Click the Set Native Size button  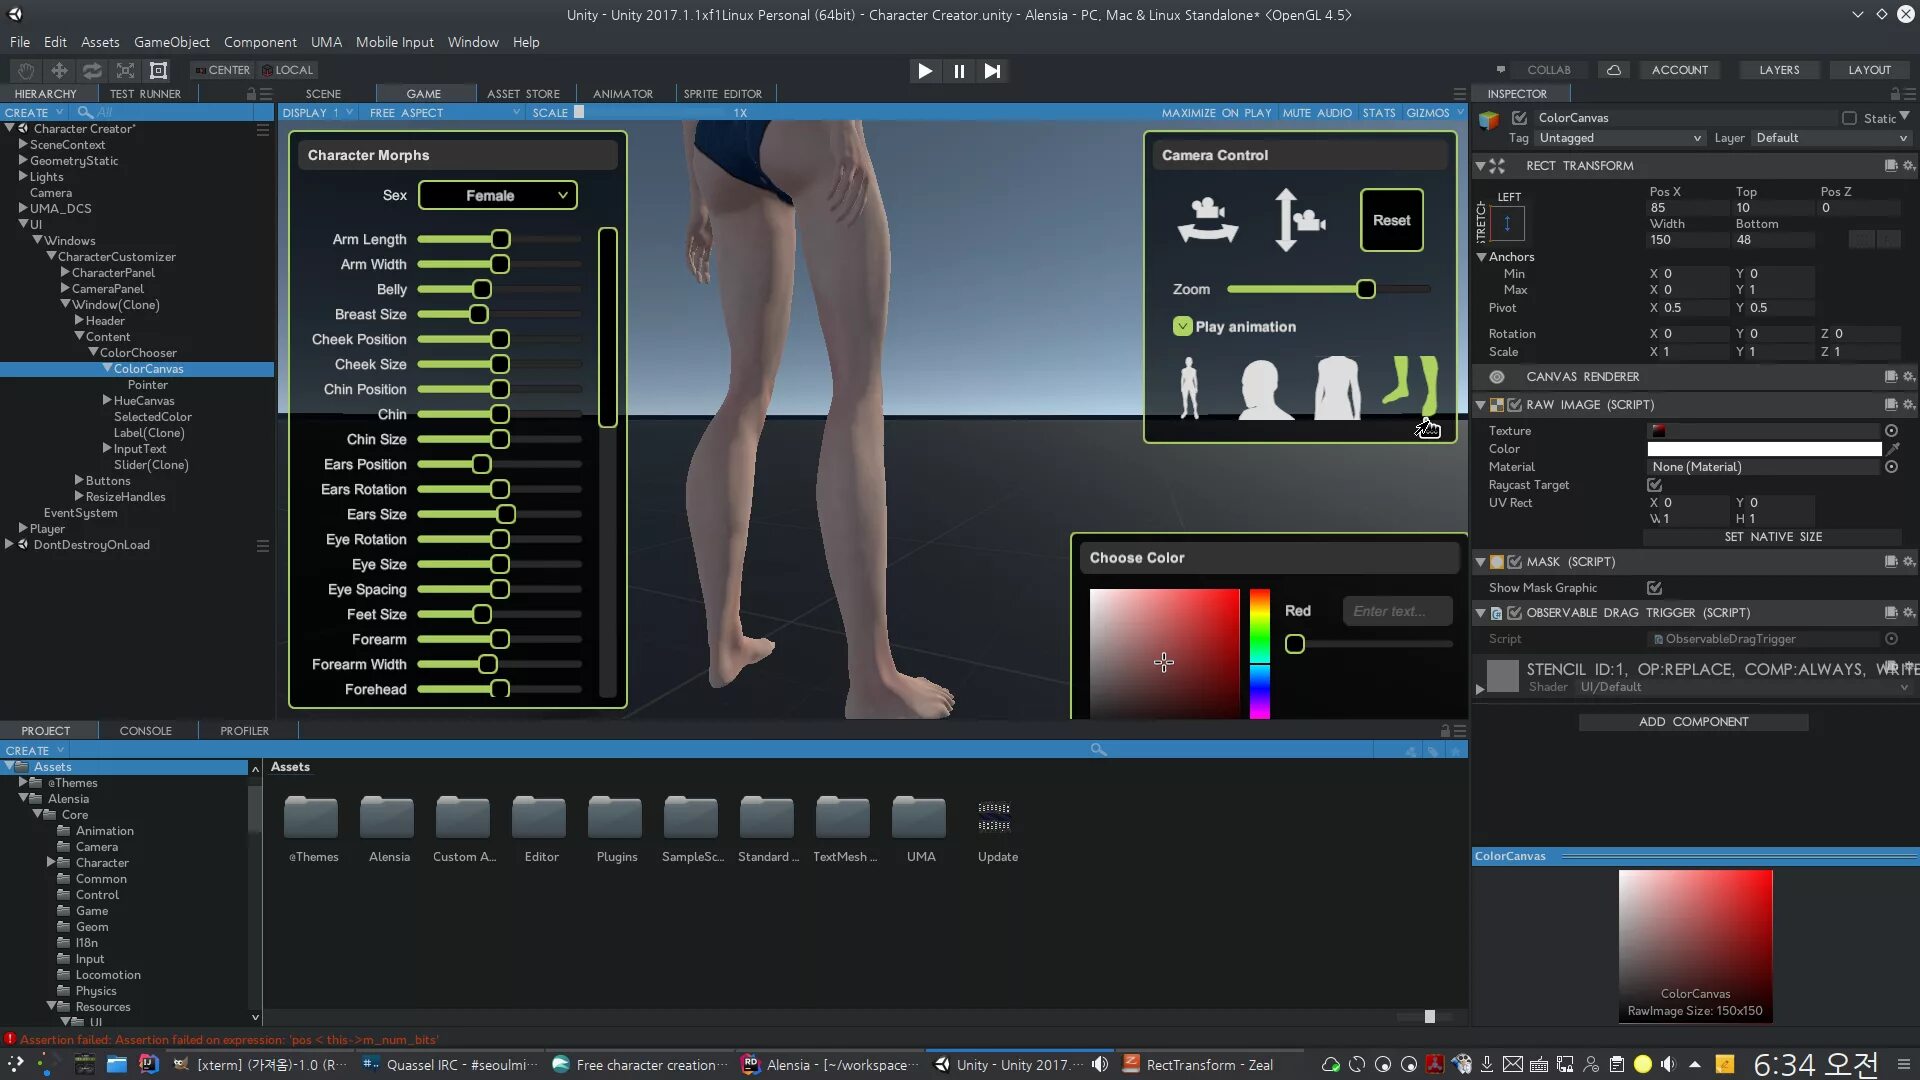[x=1772, y=537]
